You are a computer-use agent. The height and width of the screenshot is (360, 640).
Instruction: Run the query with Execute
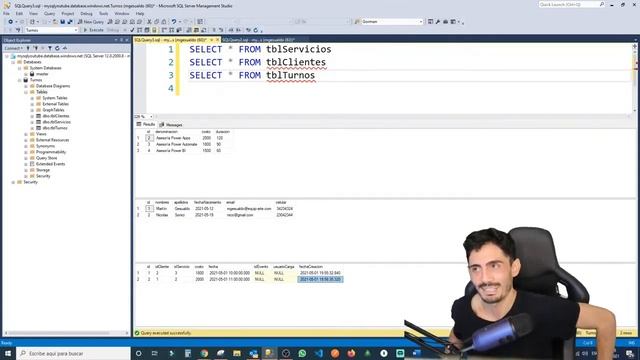click(93, 30)
